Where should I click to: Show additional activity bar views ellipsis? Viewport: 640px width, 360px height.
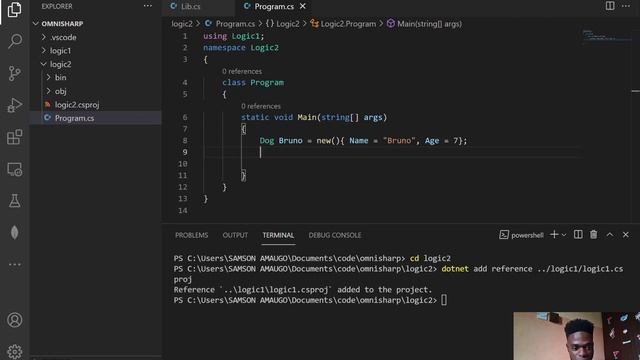tap(15, 264)
